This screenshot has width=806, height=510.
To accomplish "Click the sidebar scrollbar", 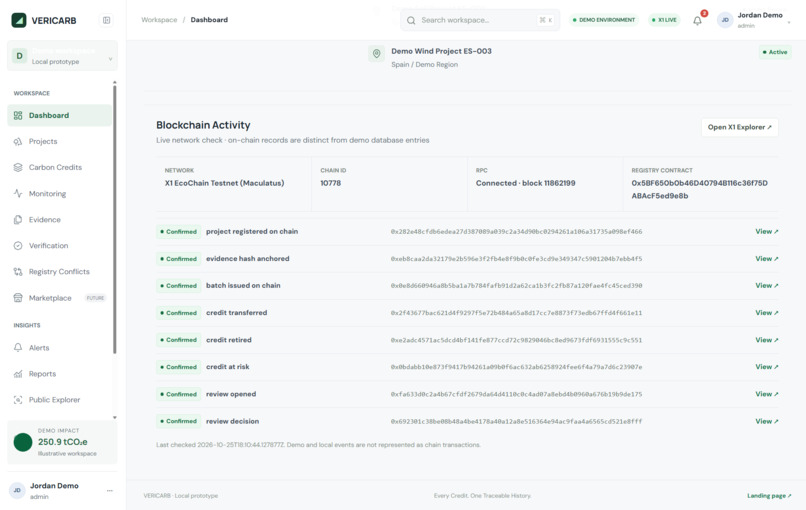I will coord(115,220).
